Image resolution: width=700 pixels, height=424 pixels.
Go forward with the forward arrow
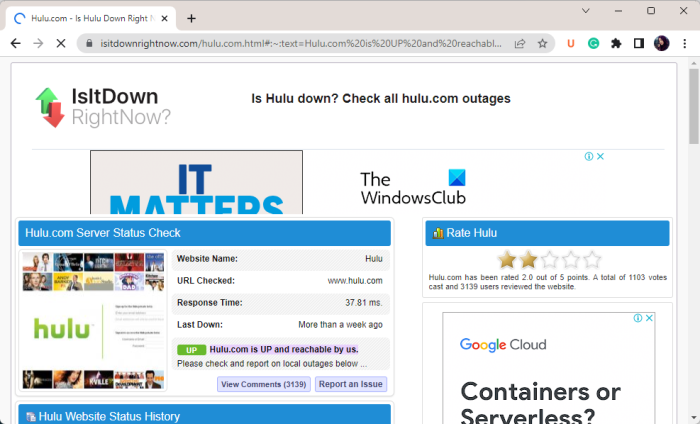(38, 43)
